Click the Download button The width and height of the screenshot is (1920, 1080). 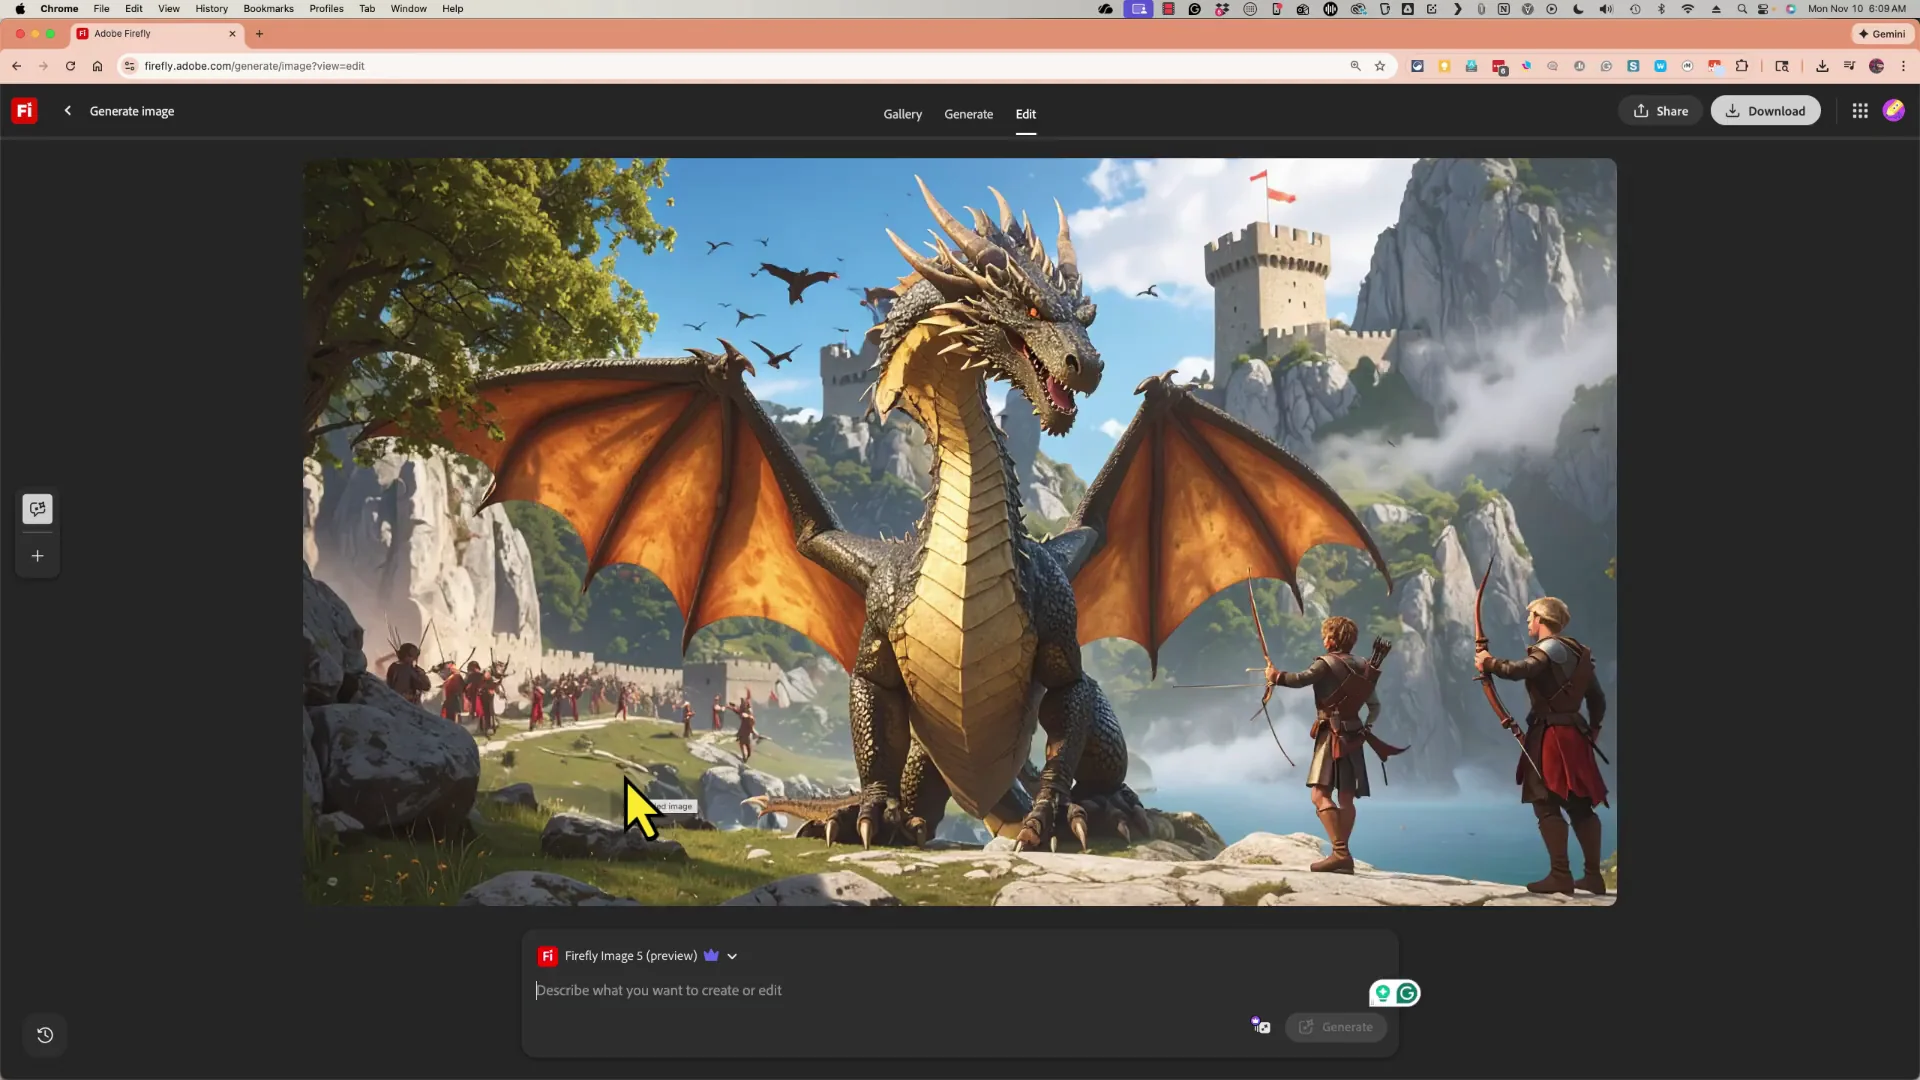pos(1765,111)
